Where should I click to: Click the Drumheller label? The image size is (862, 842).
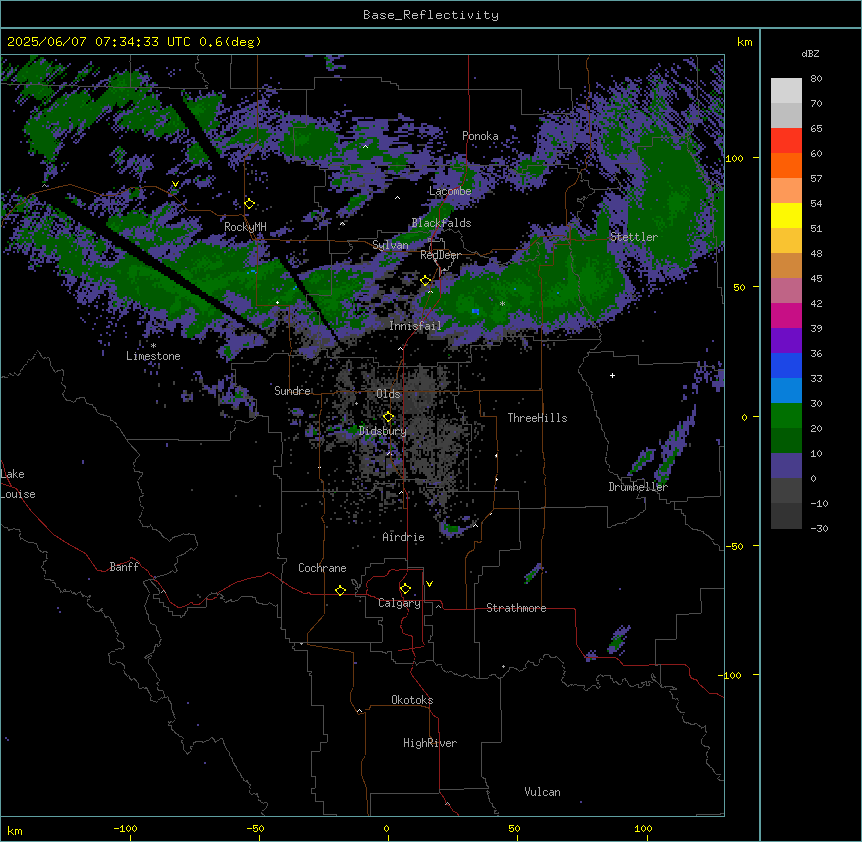click(638, 487)
